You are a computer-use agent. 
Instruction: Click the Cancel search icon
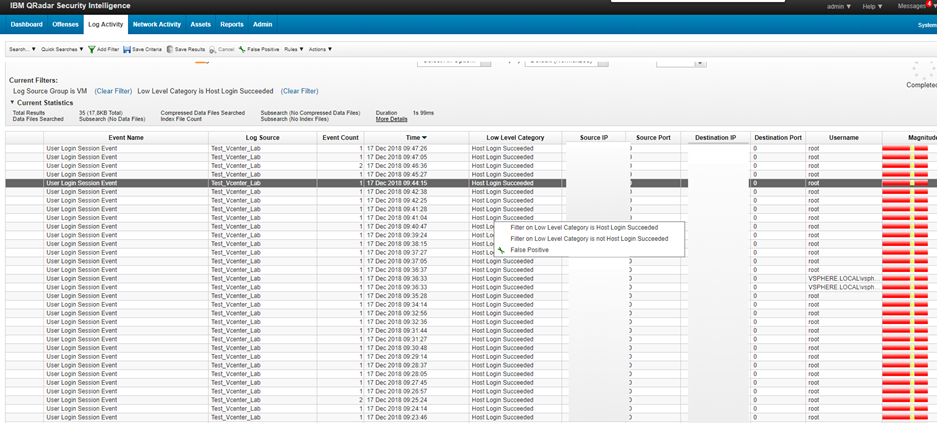pos(213,50)
